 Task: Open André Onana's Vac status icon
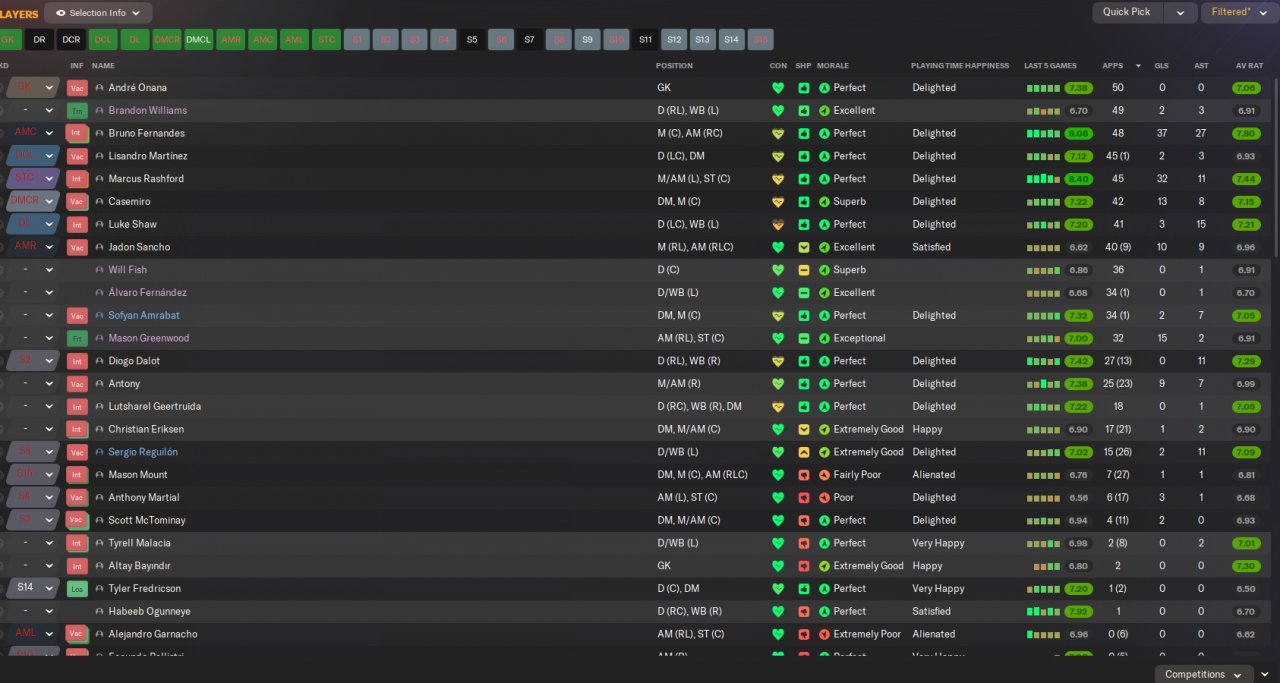click(x=77, y=88)
